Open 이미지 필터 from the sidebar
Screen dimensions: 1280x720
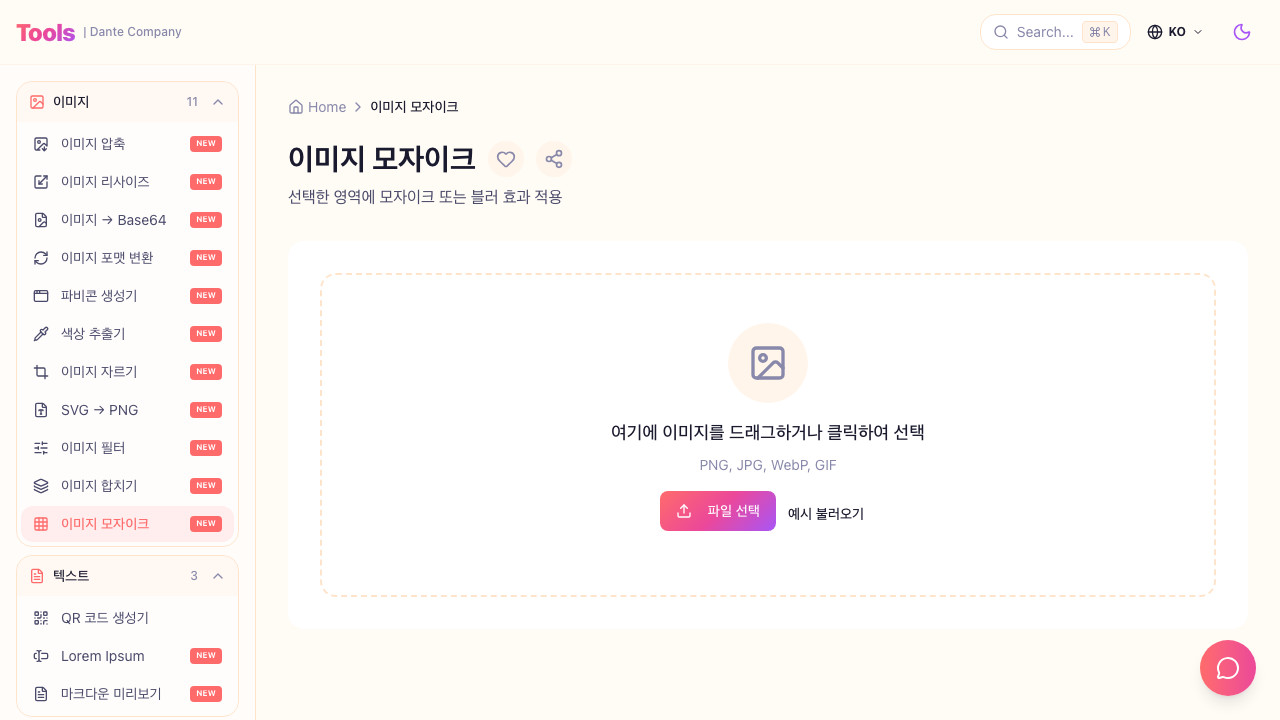coord(93,448)
